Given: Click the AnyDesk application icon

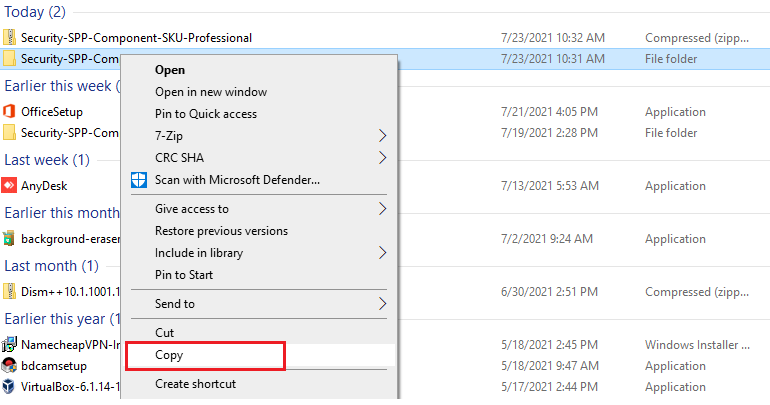Looking at the screenshot, I should (x=9, y=186).
